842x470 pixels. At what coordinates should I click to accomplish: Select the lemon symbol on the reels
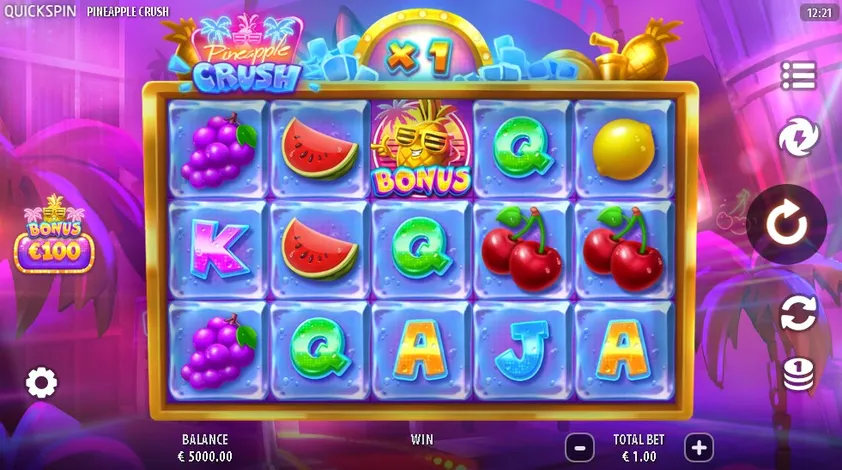tap(624, 148)
